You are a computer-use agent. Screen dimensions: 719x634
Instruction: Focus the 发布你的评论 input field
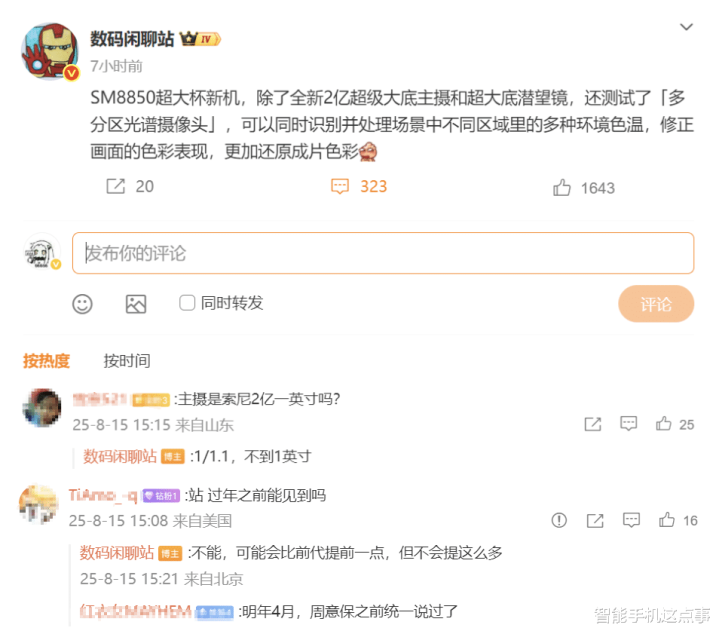tap(383, 253)
